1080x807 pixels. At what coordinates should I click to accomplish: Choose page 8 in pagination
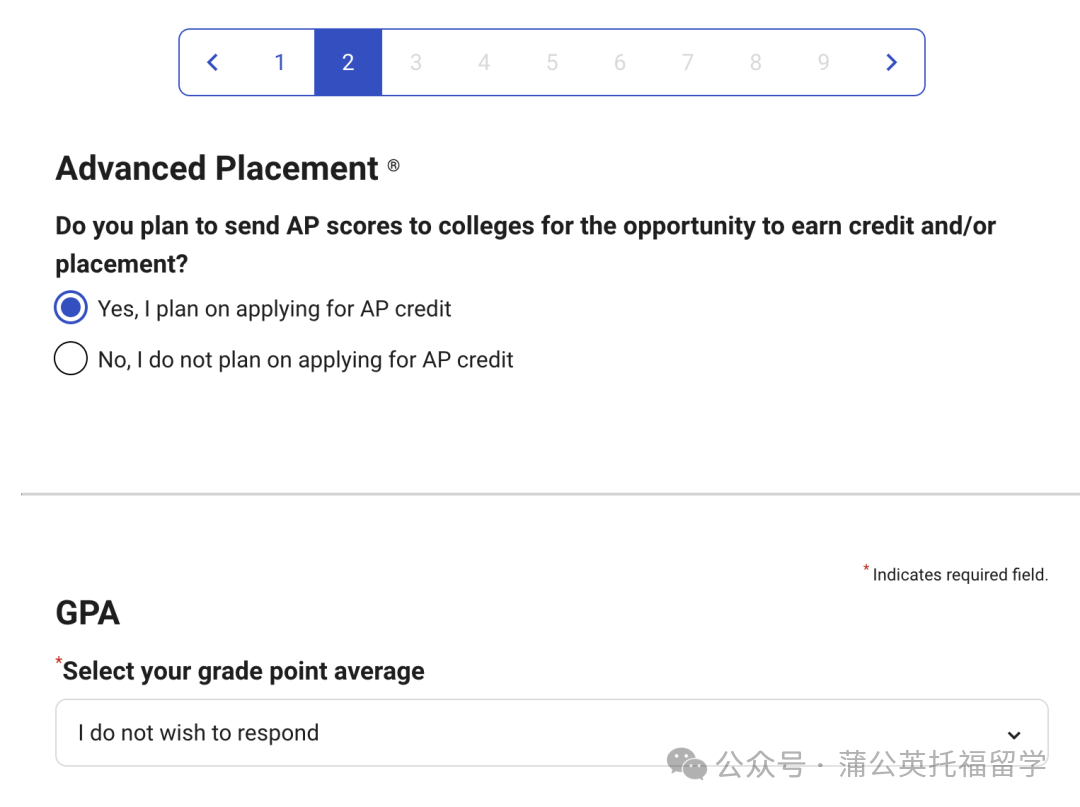[x=756, y=63]
